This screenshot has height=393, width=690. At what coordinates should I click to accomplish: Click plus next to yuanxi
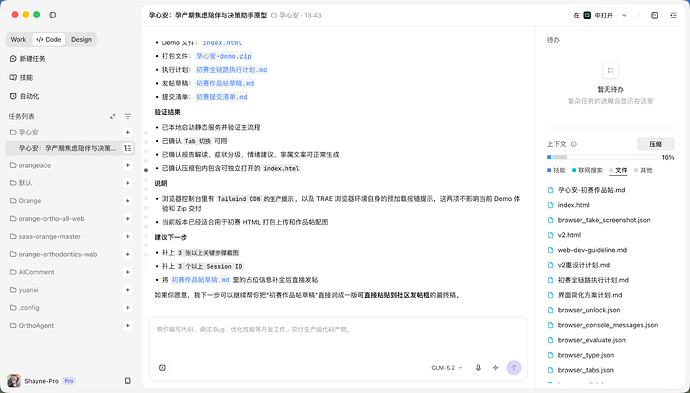point(128,290)
